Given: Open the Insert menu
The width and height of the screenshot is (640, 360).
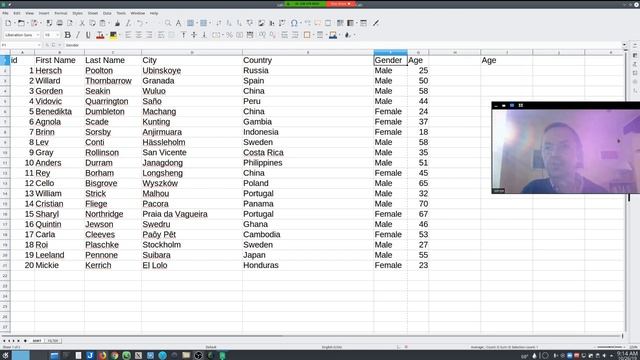Looking at the screenshot, I should 44,13.
